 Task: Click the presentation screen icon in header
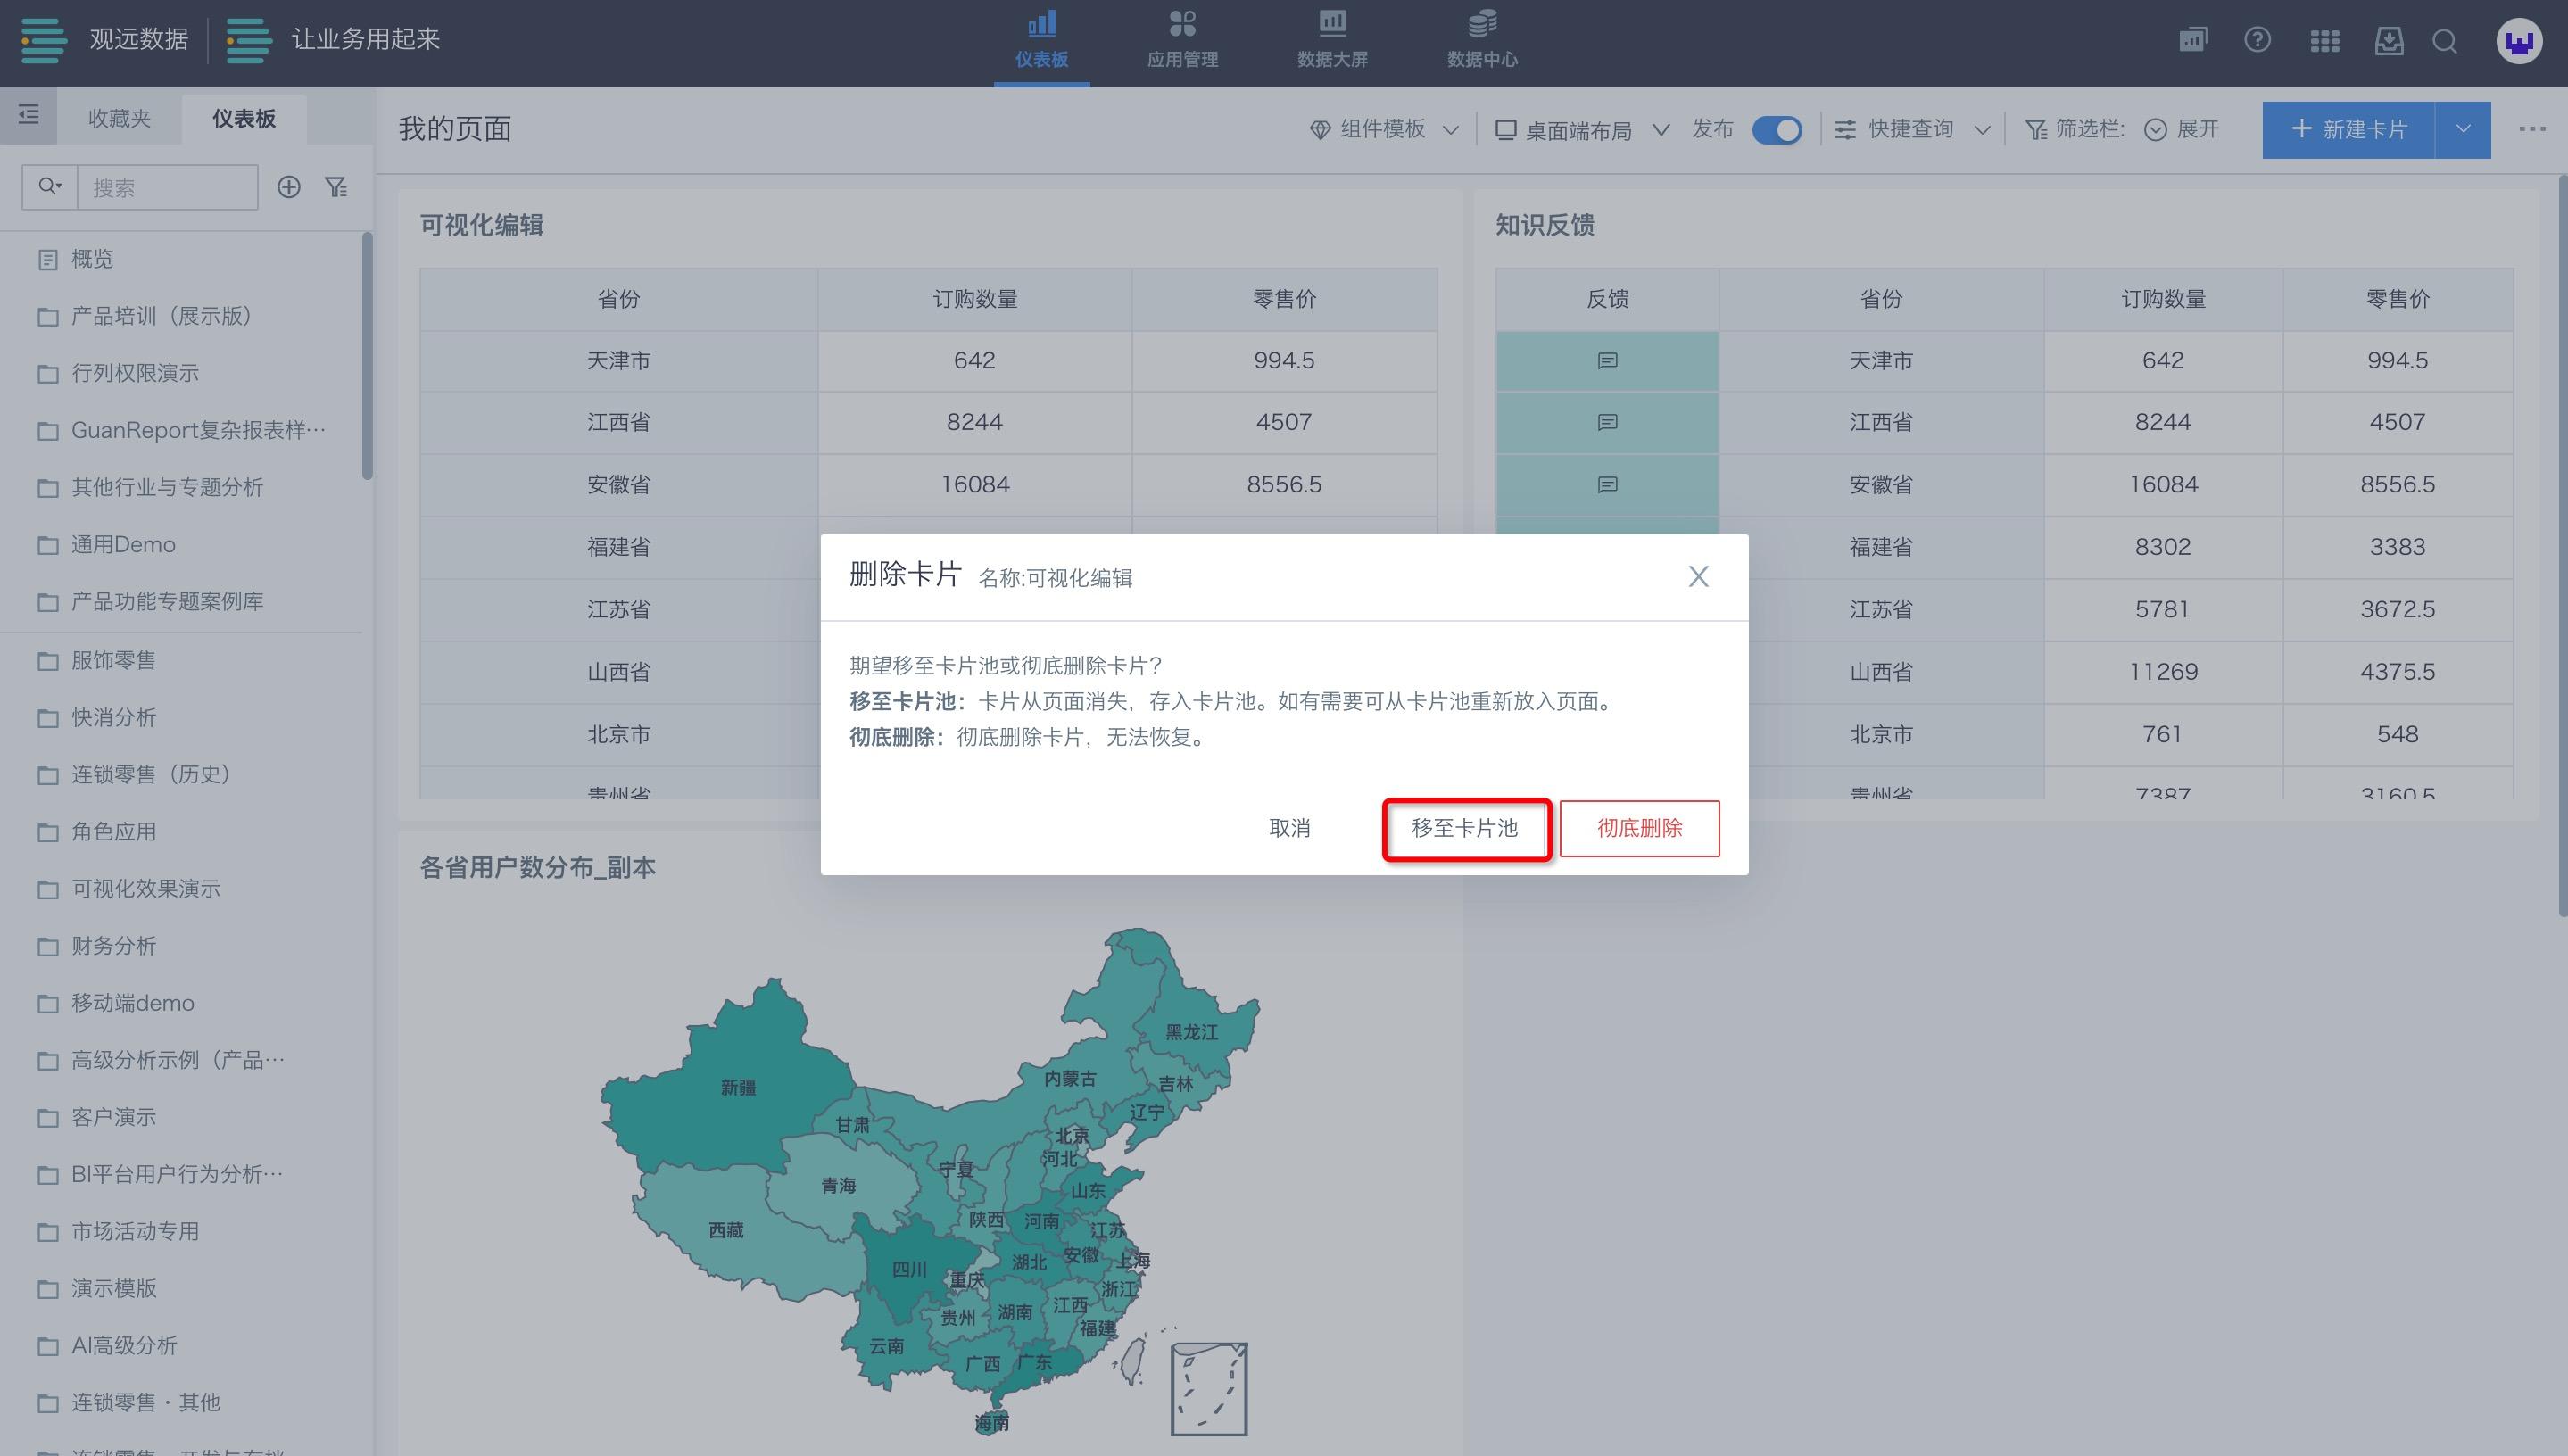(x=2192, y=40)
